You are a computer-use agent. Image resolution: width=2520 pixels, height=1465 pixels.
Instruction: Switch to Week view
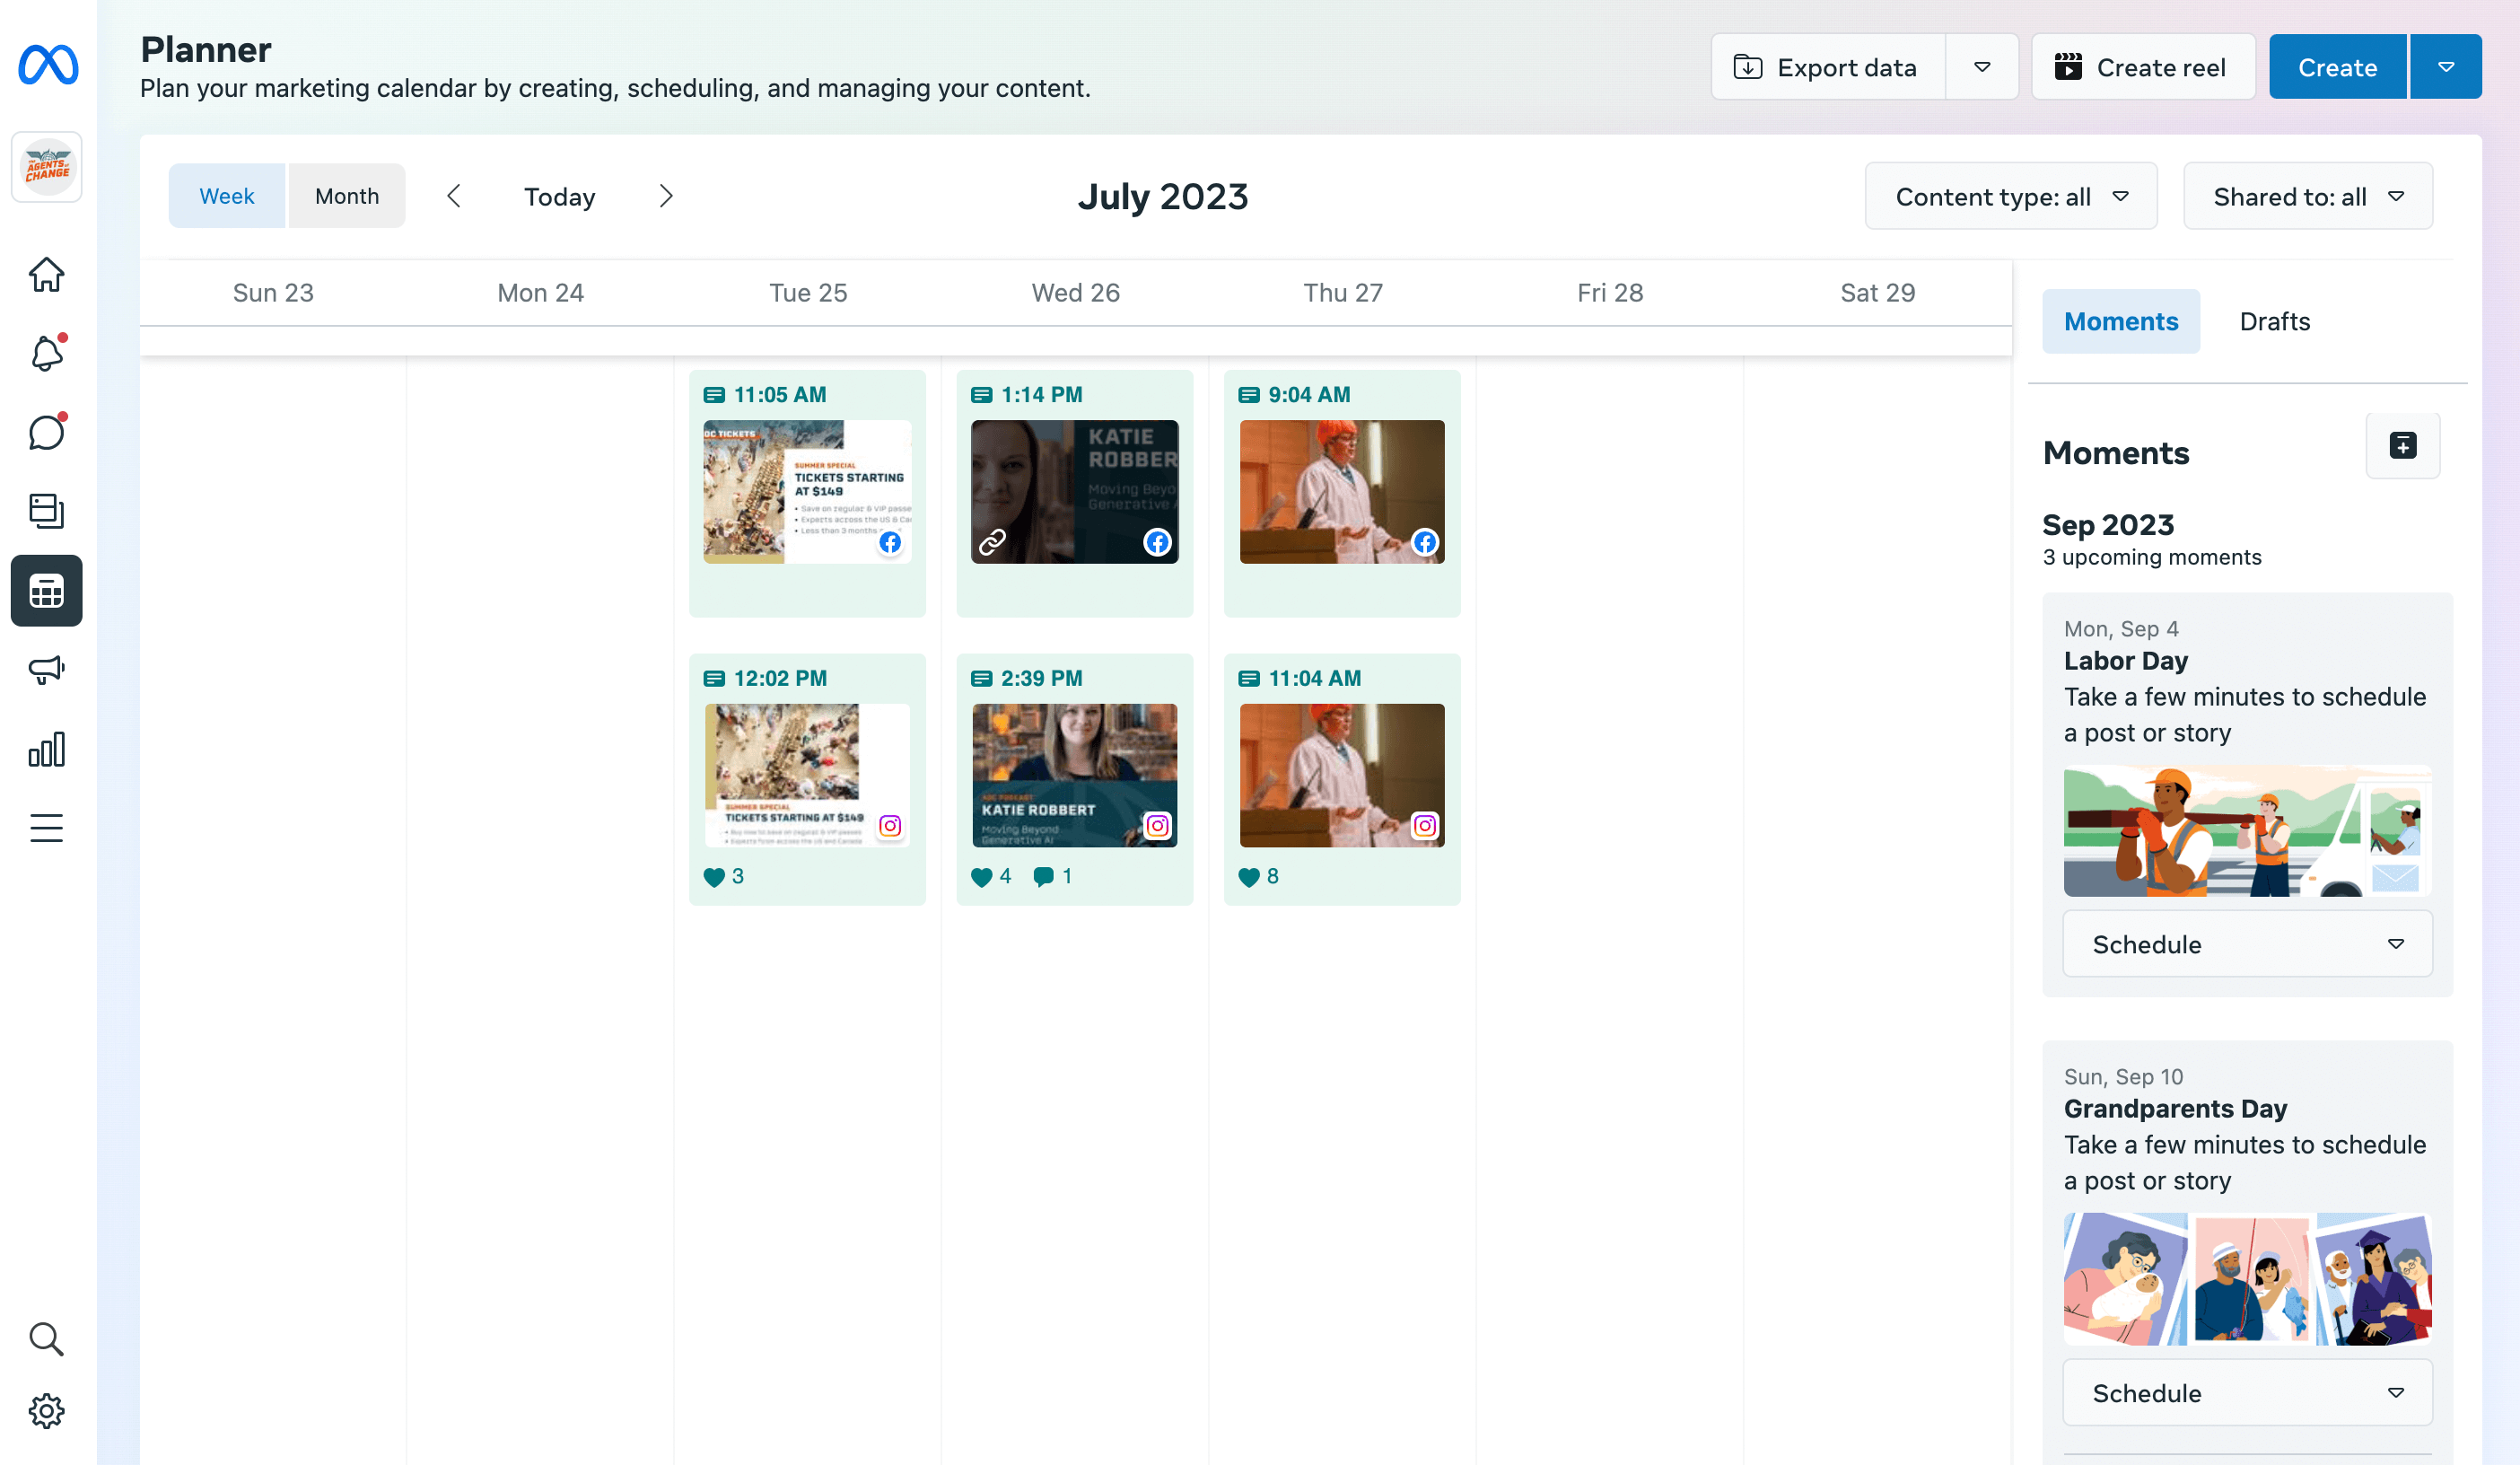click(x=226, y=196)
